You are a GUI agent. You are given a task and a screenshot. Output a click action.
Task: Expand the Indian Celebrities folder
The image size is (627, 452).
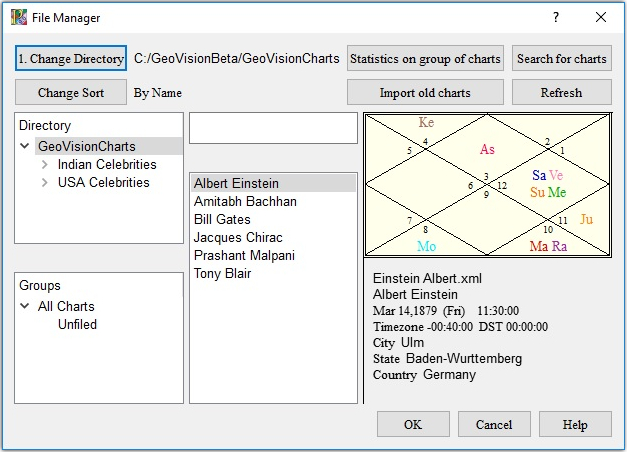point(44,165)
